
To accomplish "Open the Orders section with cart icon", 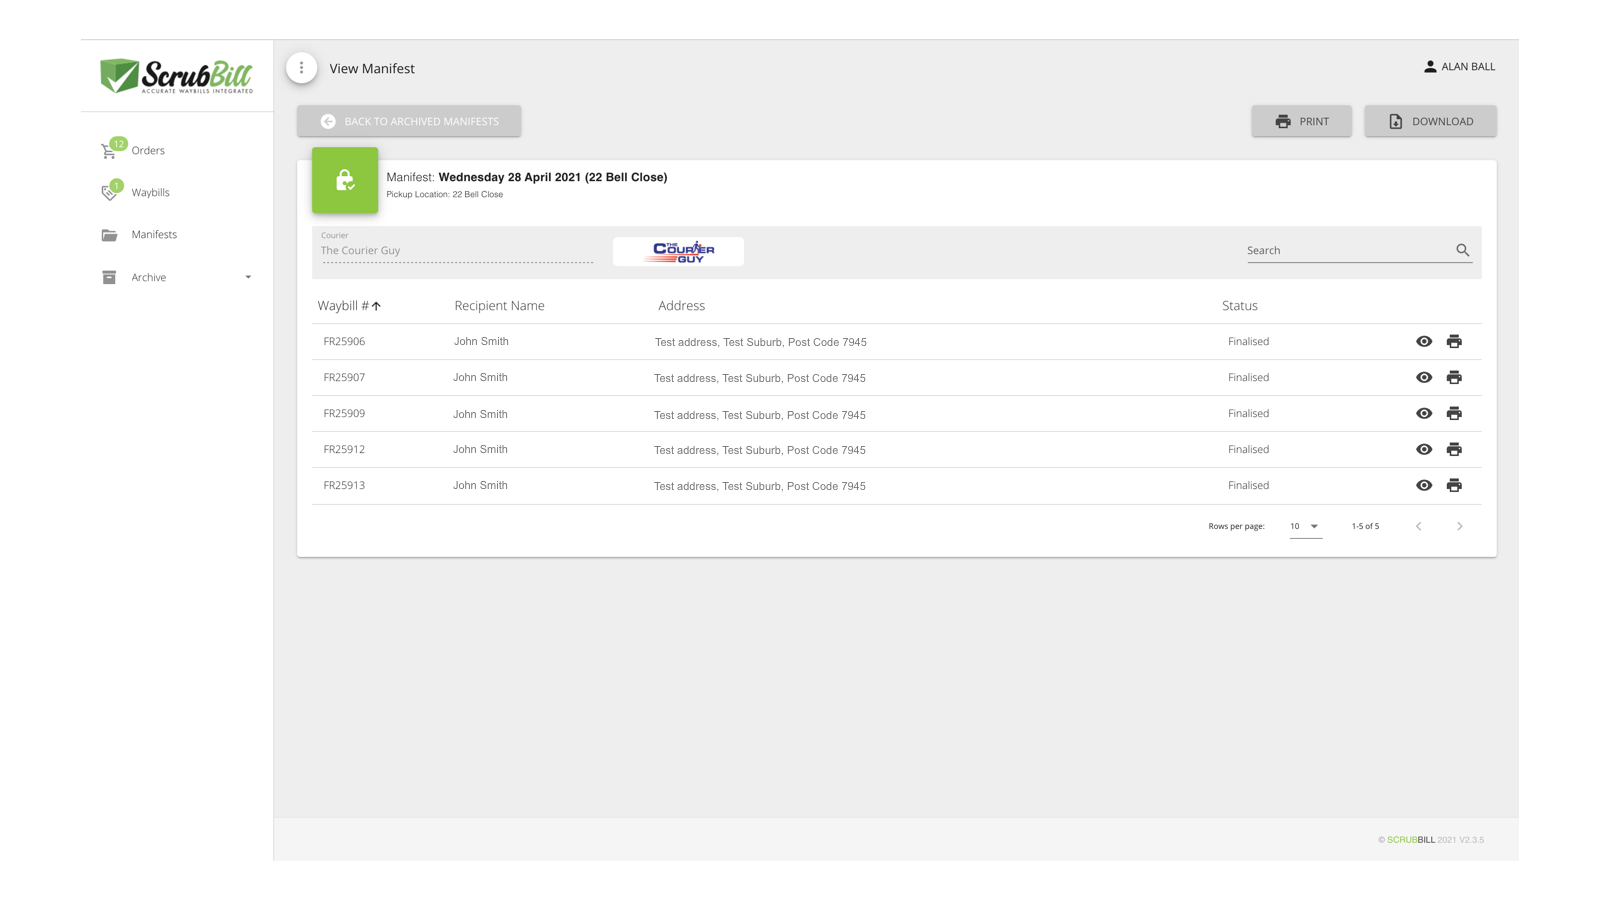I will click(110, 150).
